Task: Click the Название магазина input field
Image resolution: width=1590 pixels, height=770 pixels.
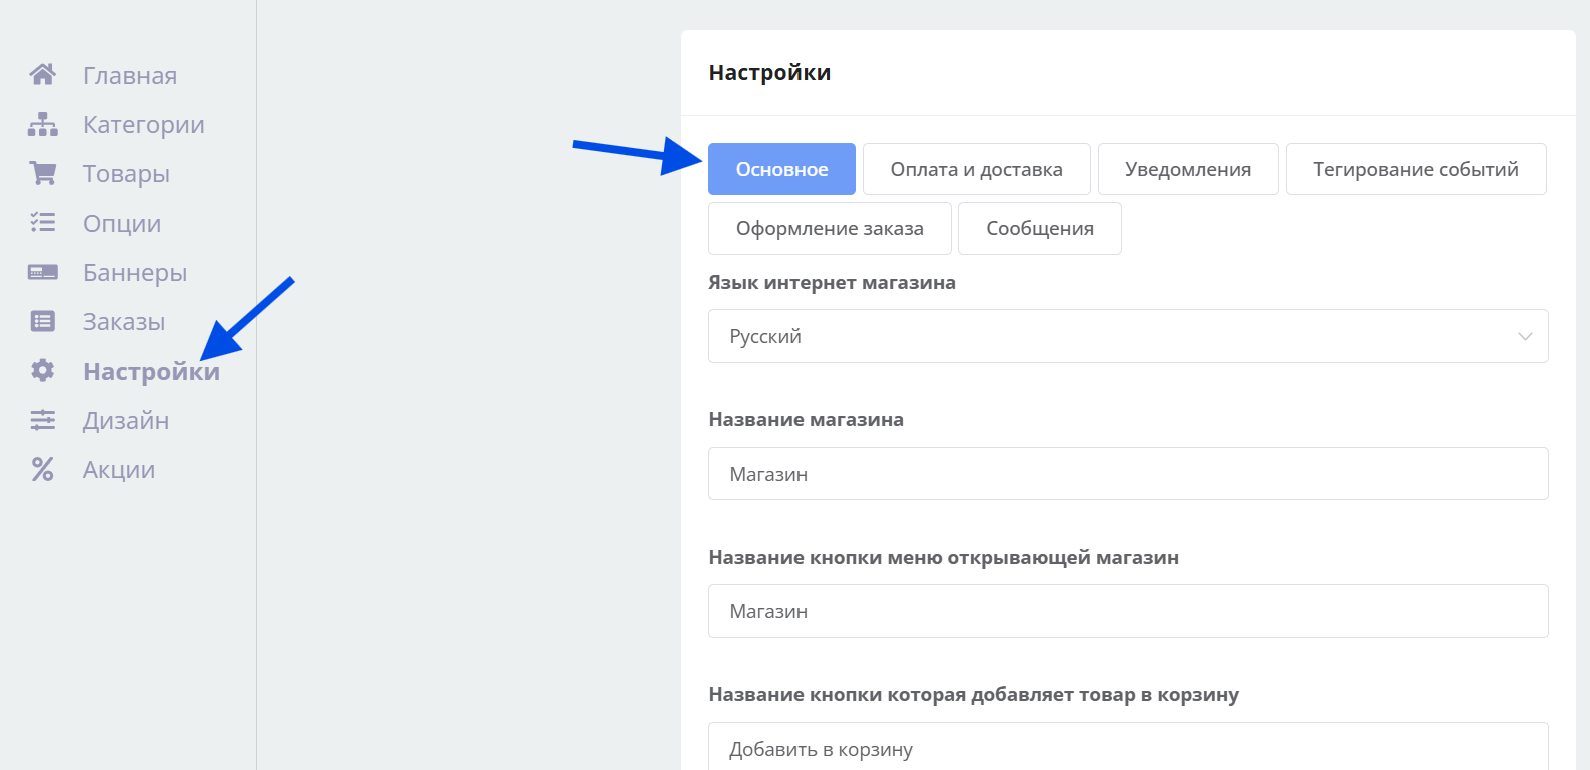Action: [x=1127, y=474]
